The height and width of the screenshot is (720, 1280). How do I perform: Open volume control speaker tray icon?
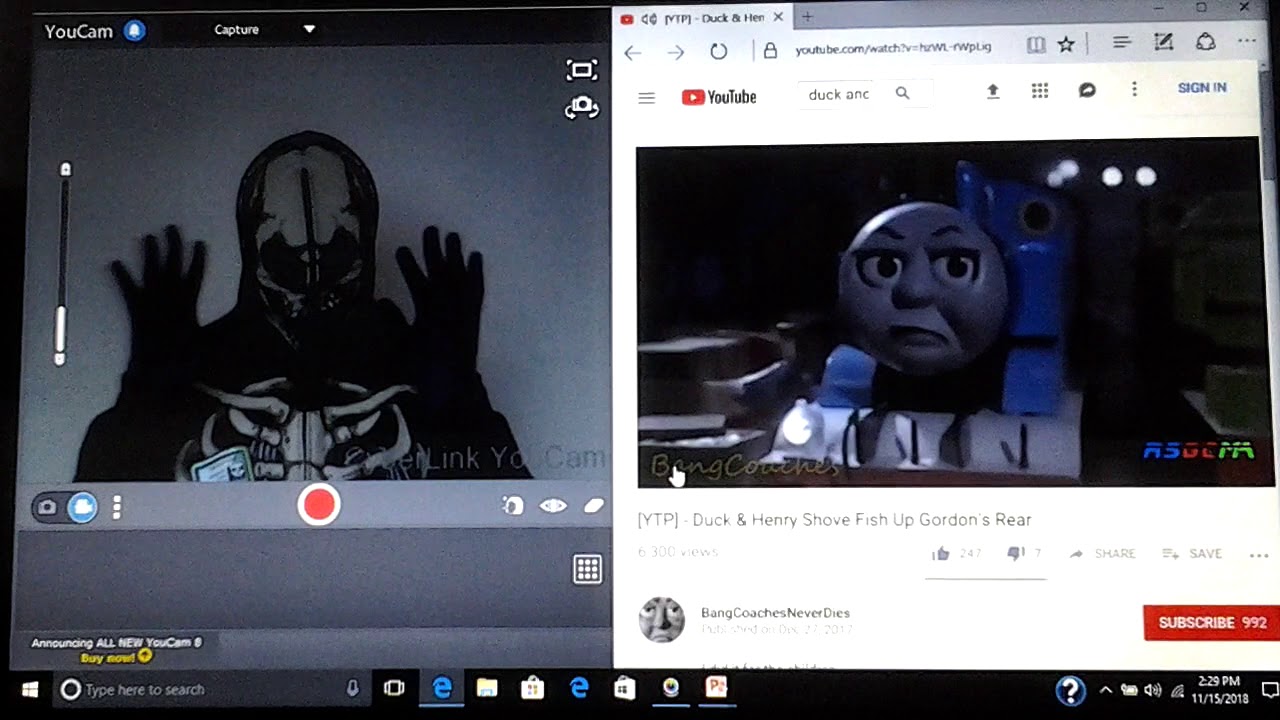[1153, 690]
